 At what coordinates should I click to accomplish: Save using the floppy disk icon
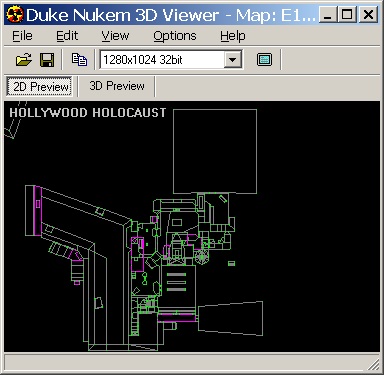(47, 60)
